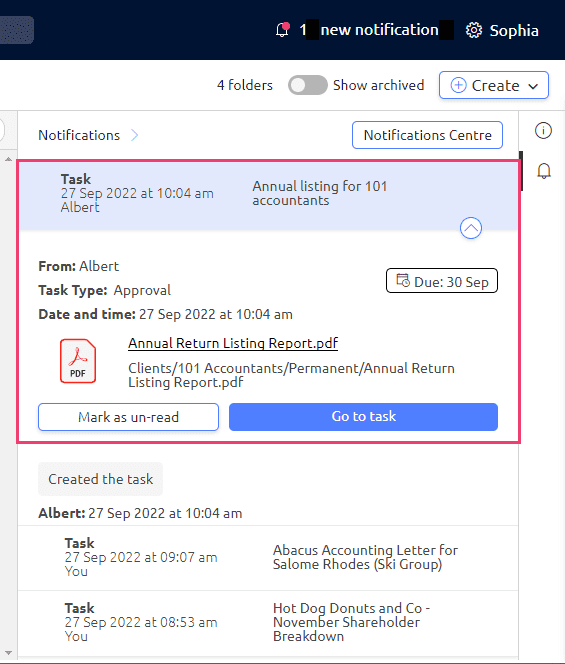This screenshot has height=664, width=565.
Task: Click the 1 new notification text
Action: point(369,30)
